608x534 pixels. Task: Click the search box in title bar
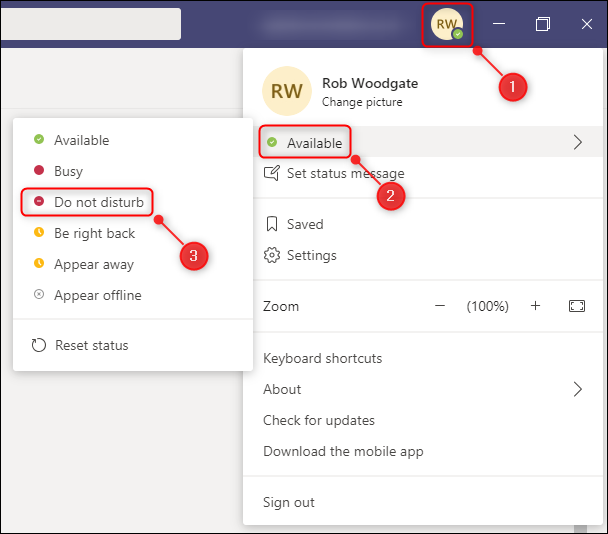[90, 24]
